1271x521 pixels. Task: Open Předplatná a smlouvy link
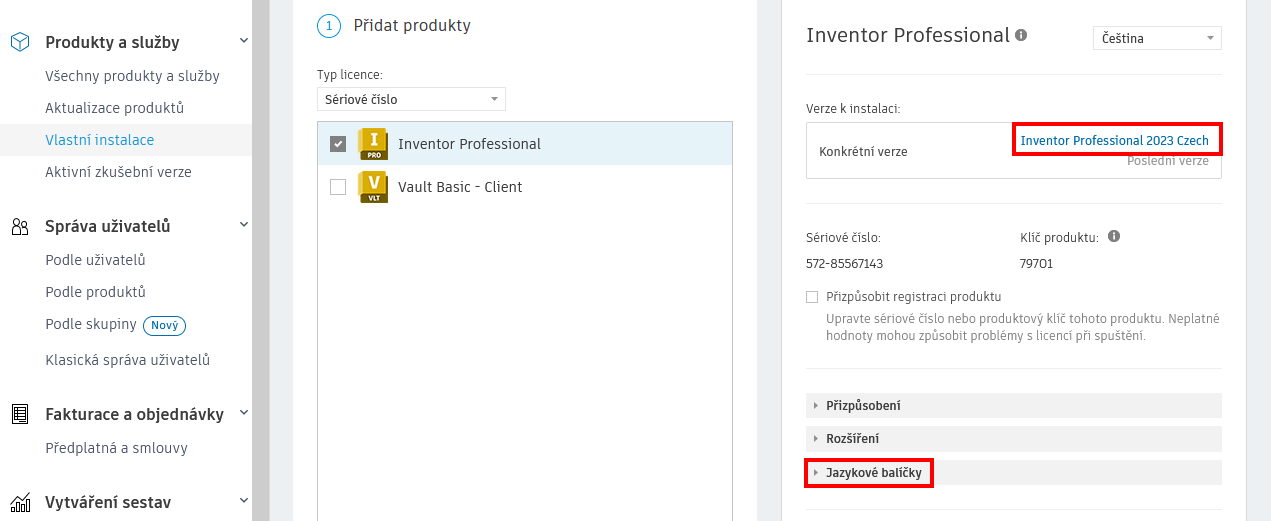[116, 448]
